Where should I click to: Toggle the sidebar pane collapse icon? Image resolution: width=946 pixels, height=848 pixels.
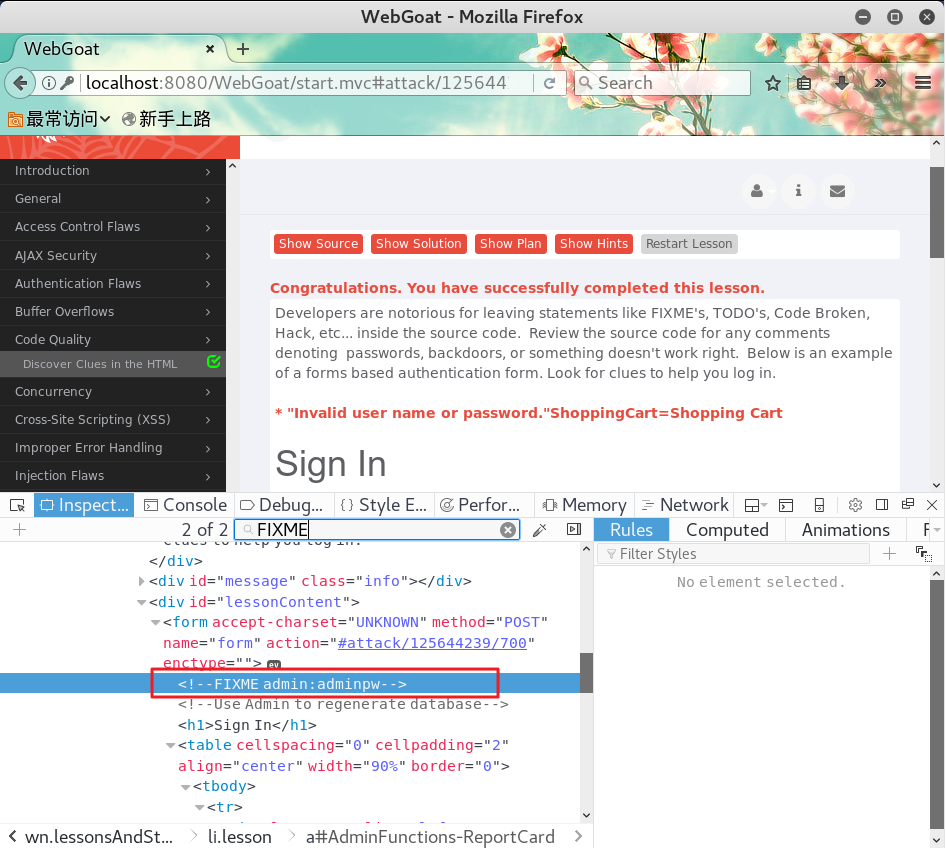[x=574, y=530]
